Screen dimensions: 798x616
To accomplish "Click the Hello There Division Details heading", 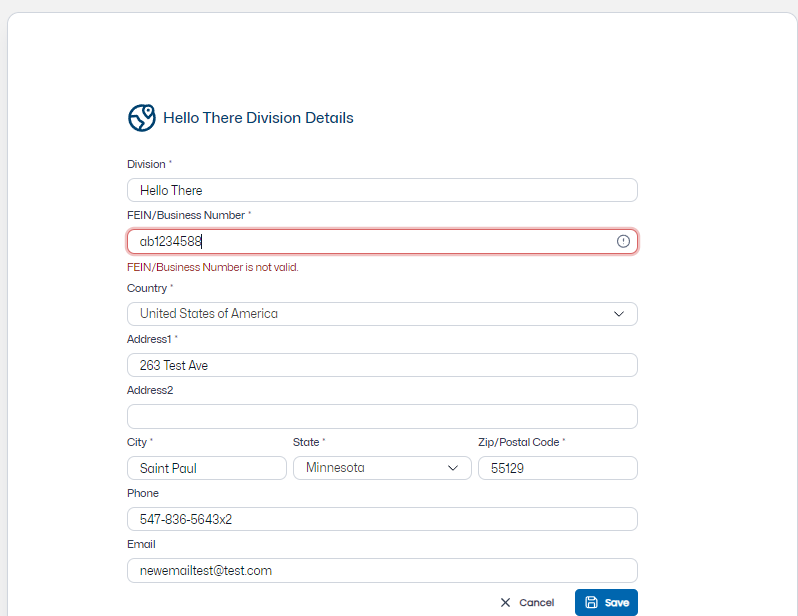I will point(258,118).
